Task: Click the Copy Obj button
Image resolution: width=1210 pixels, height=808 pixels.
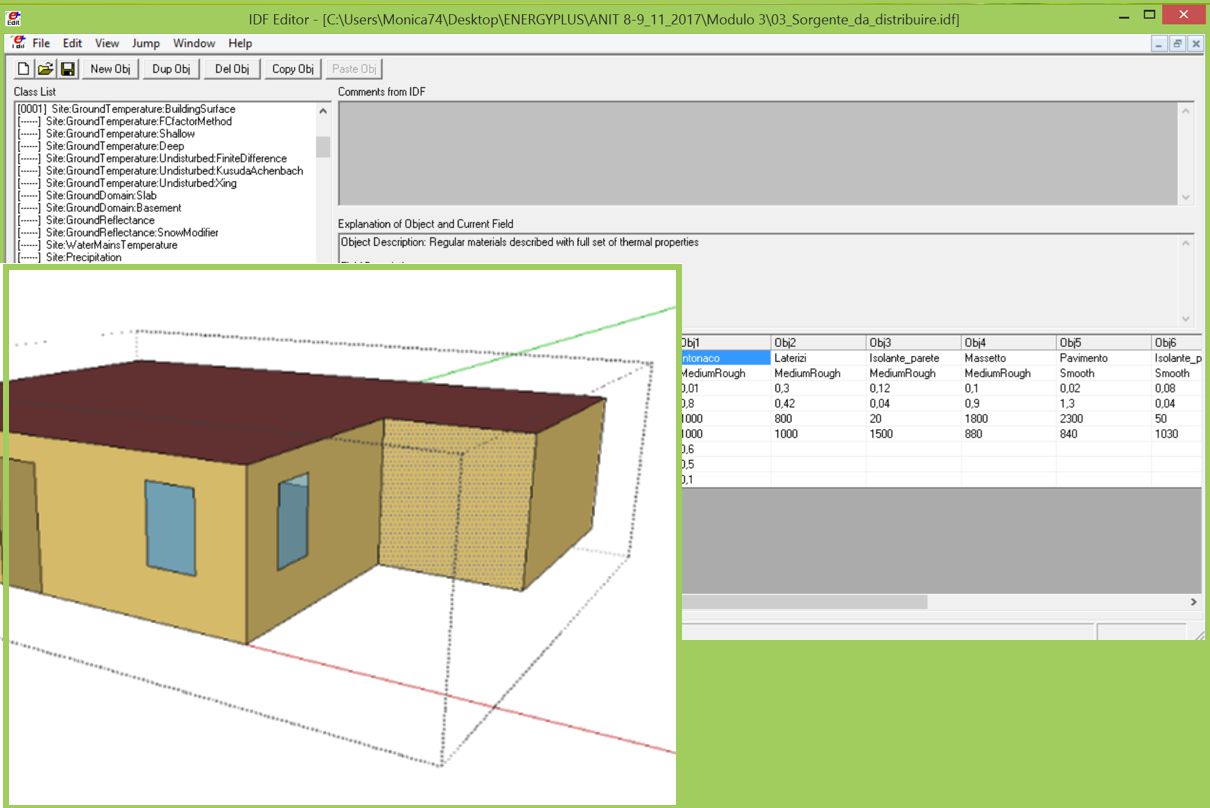Action: click(293, 69)
